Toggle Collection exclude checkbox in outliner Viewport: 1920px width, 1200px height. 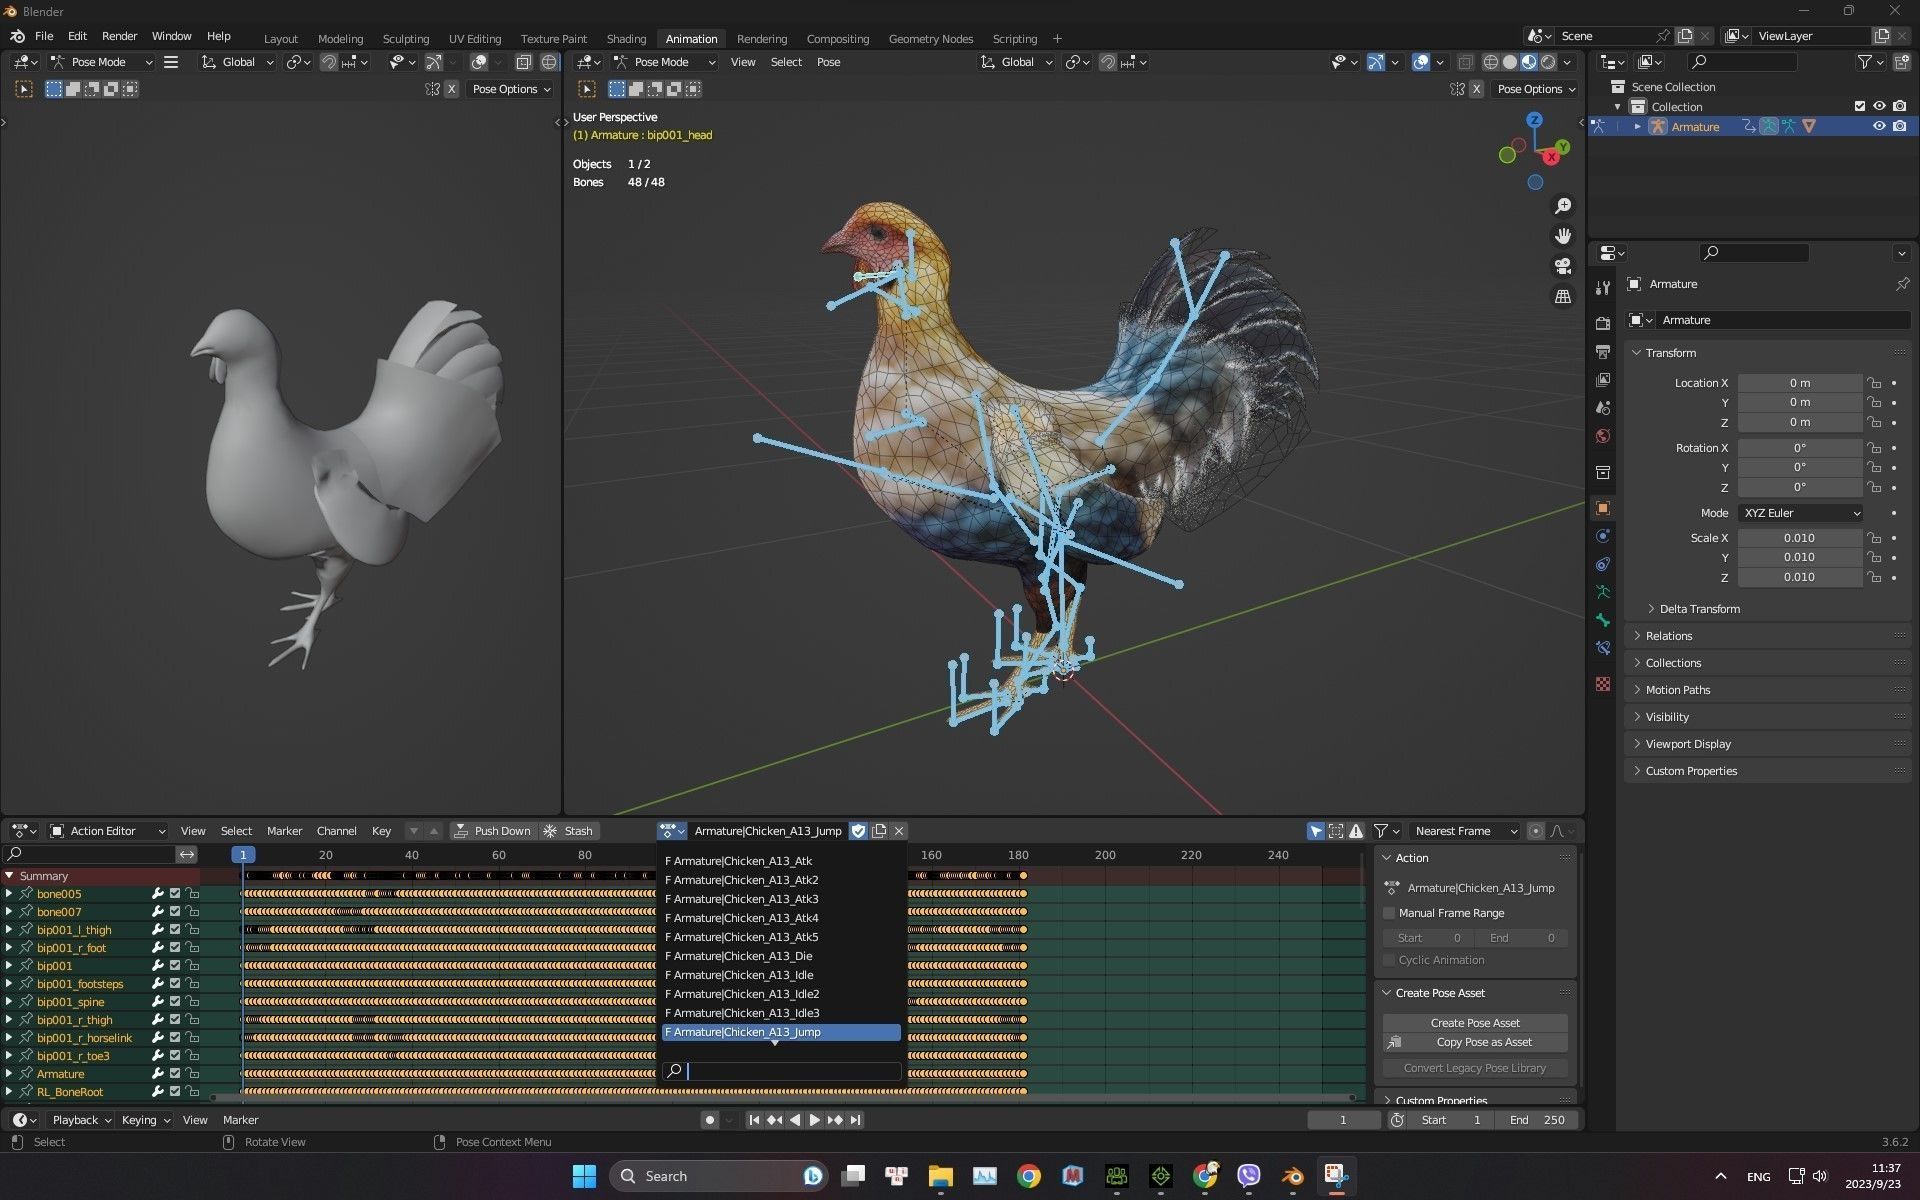pyautogui.click(x=1860, y=106)
